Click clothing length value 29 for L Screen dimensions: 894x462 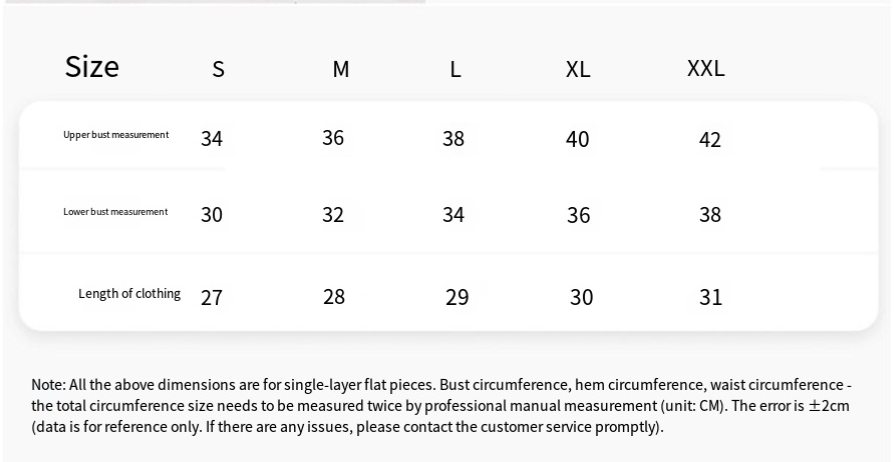pos(457,297)
